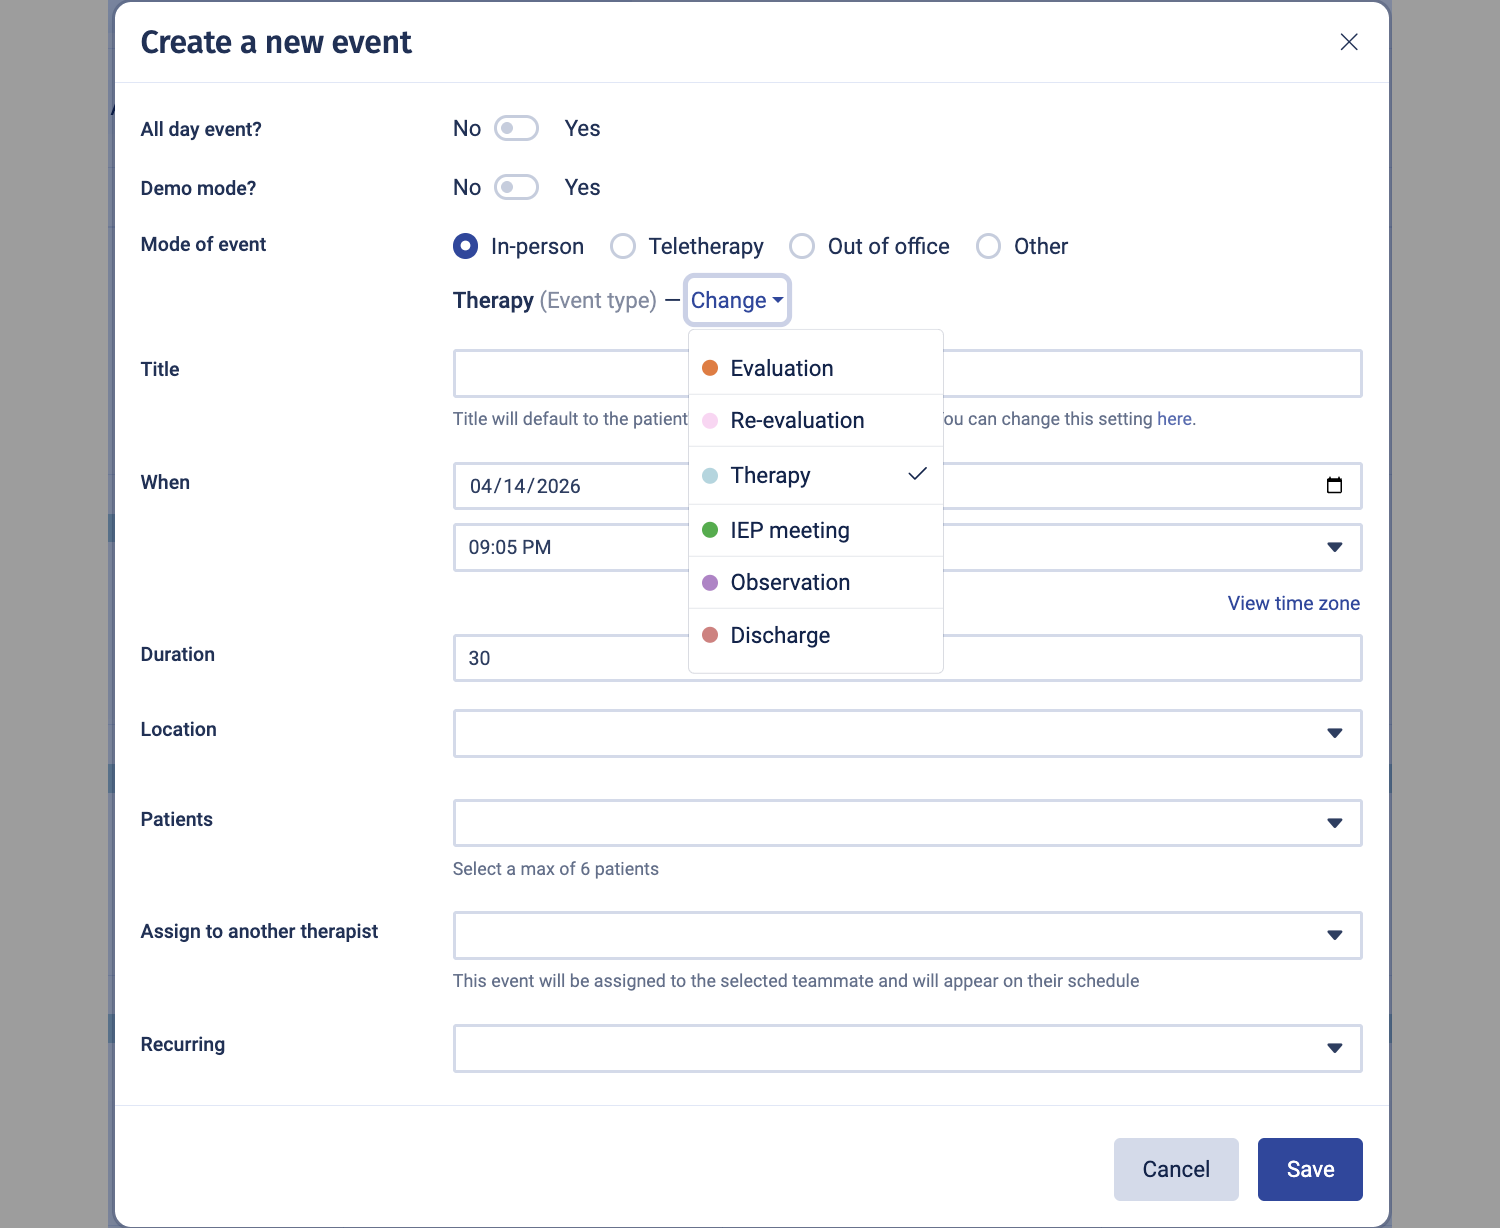Screen dimensions: 1500x1228
Task: Select the Out of office mode
Action: point(802,247)
